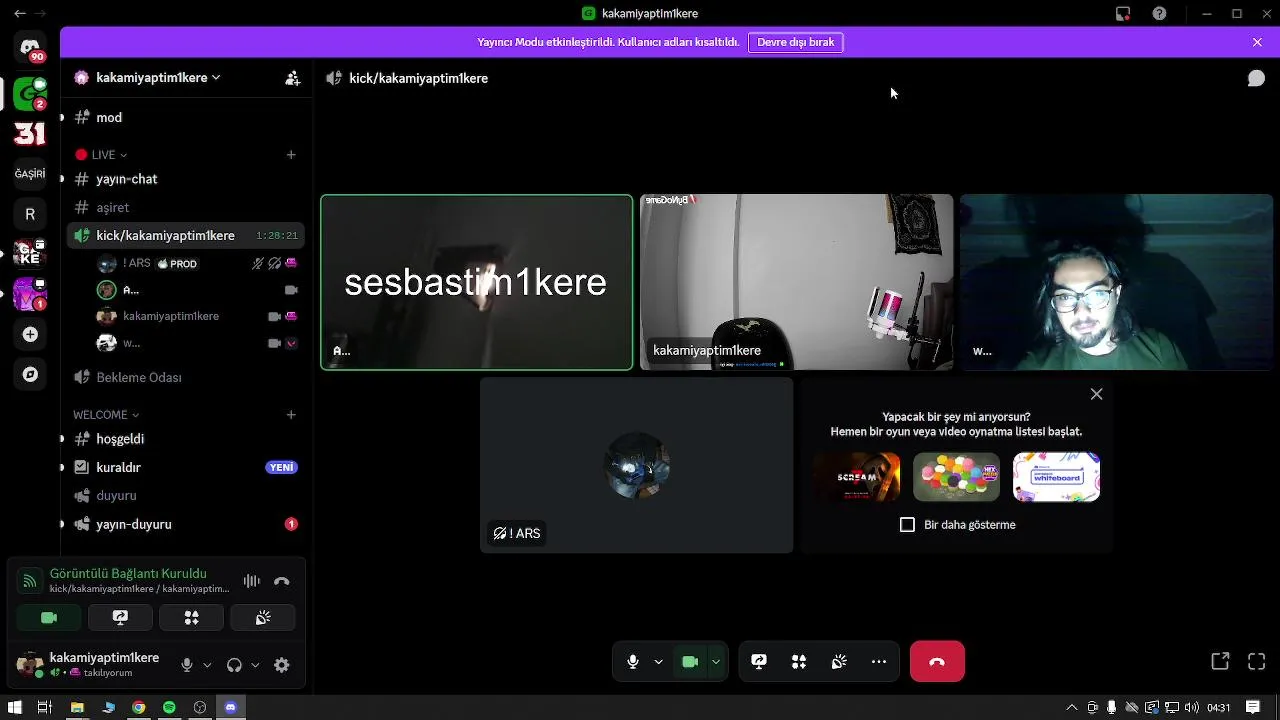This screenshot has height=720, width=1280.
Task: Collapse the LIVE category
Action: (101, 155)
